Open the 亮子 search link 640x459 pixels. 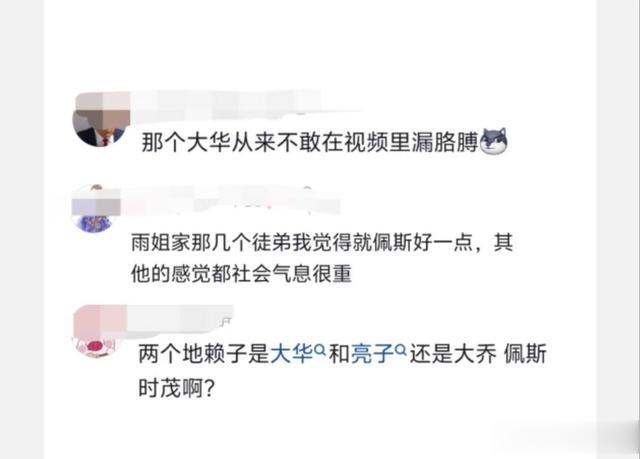[x=373, y=354]
